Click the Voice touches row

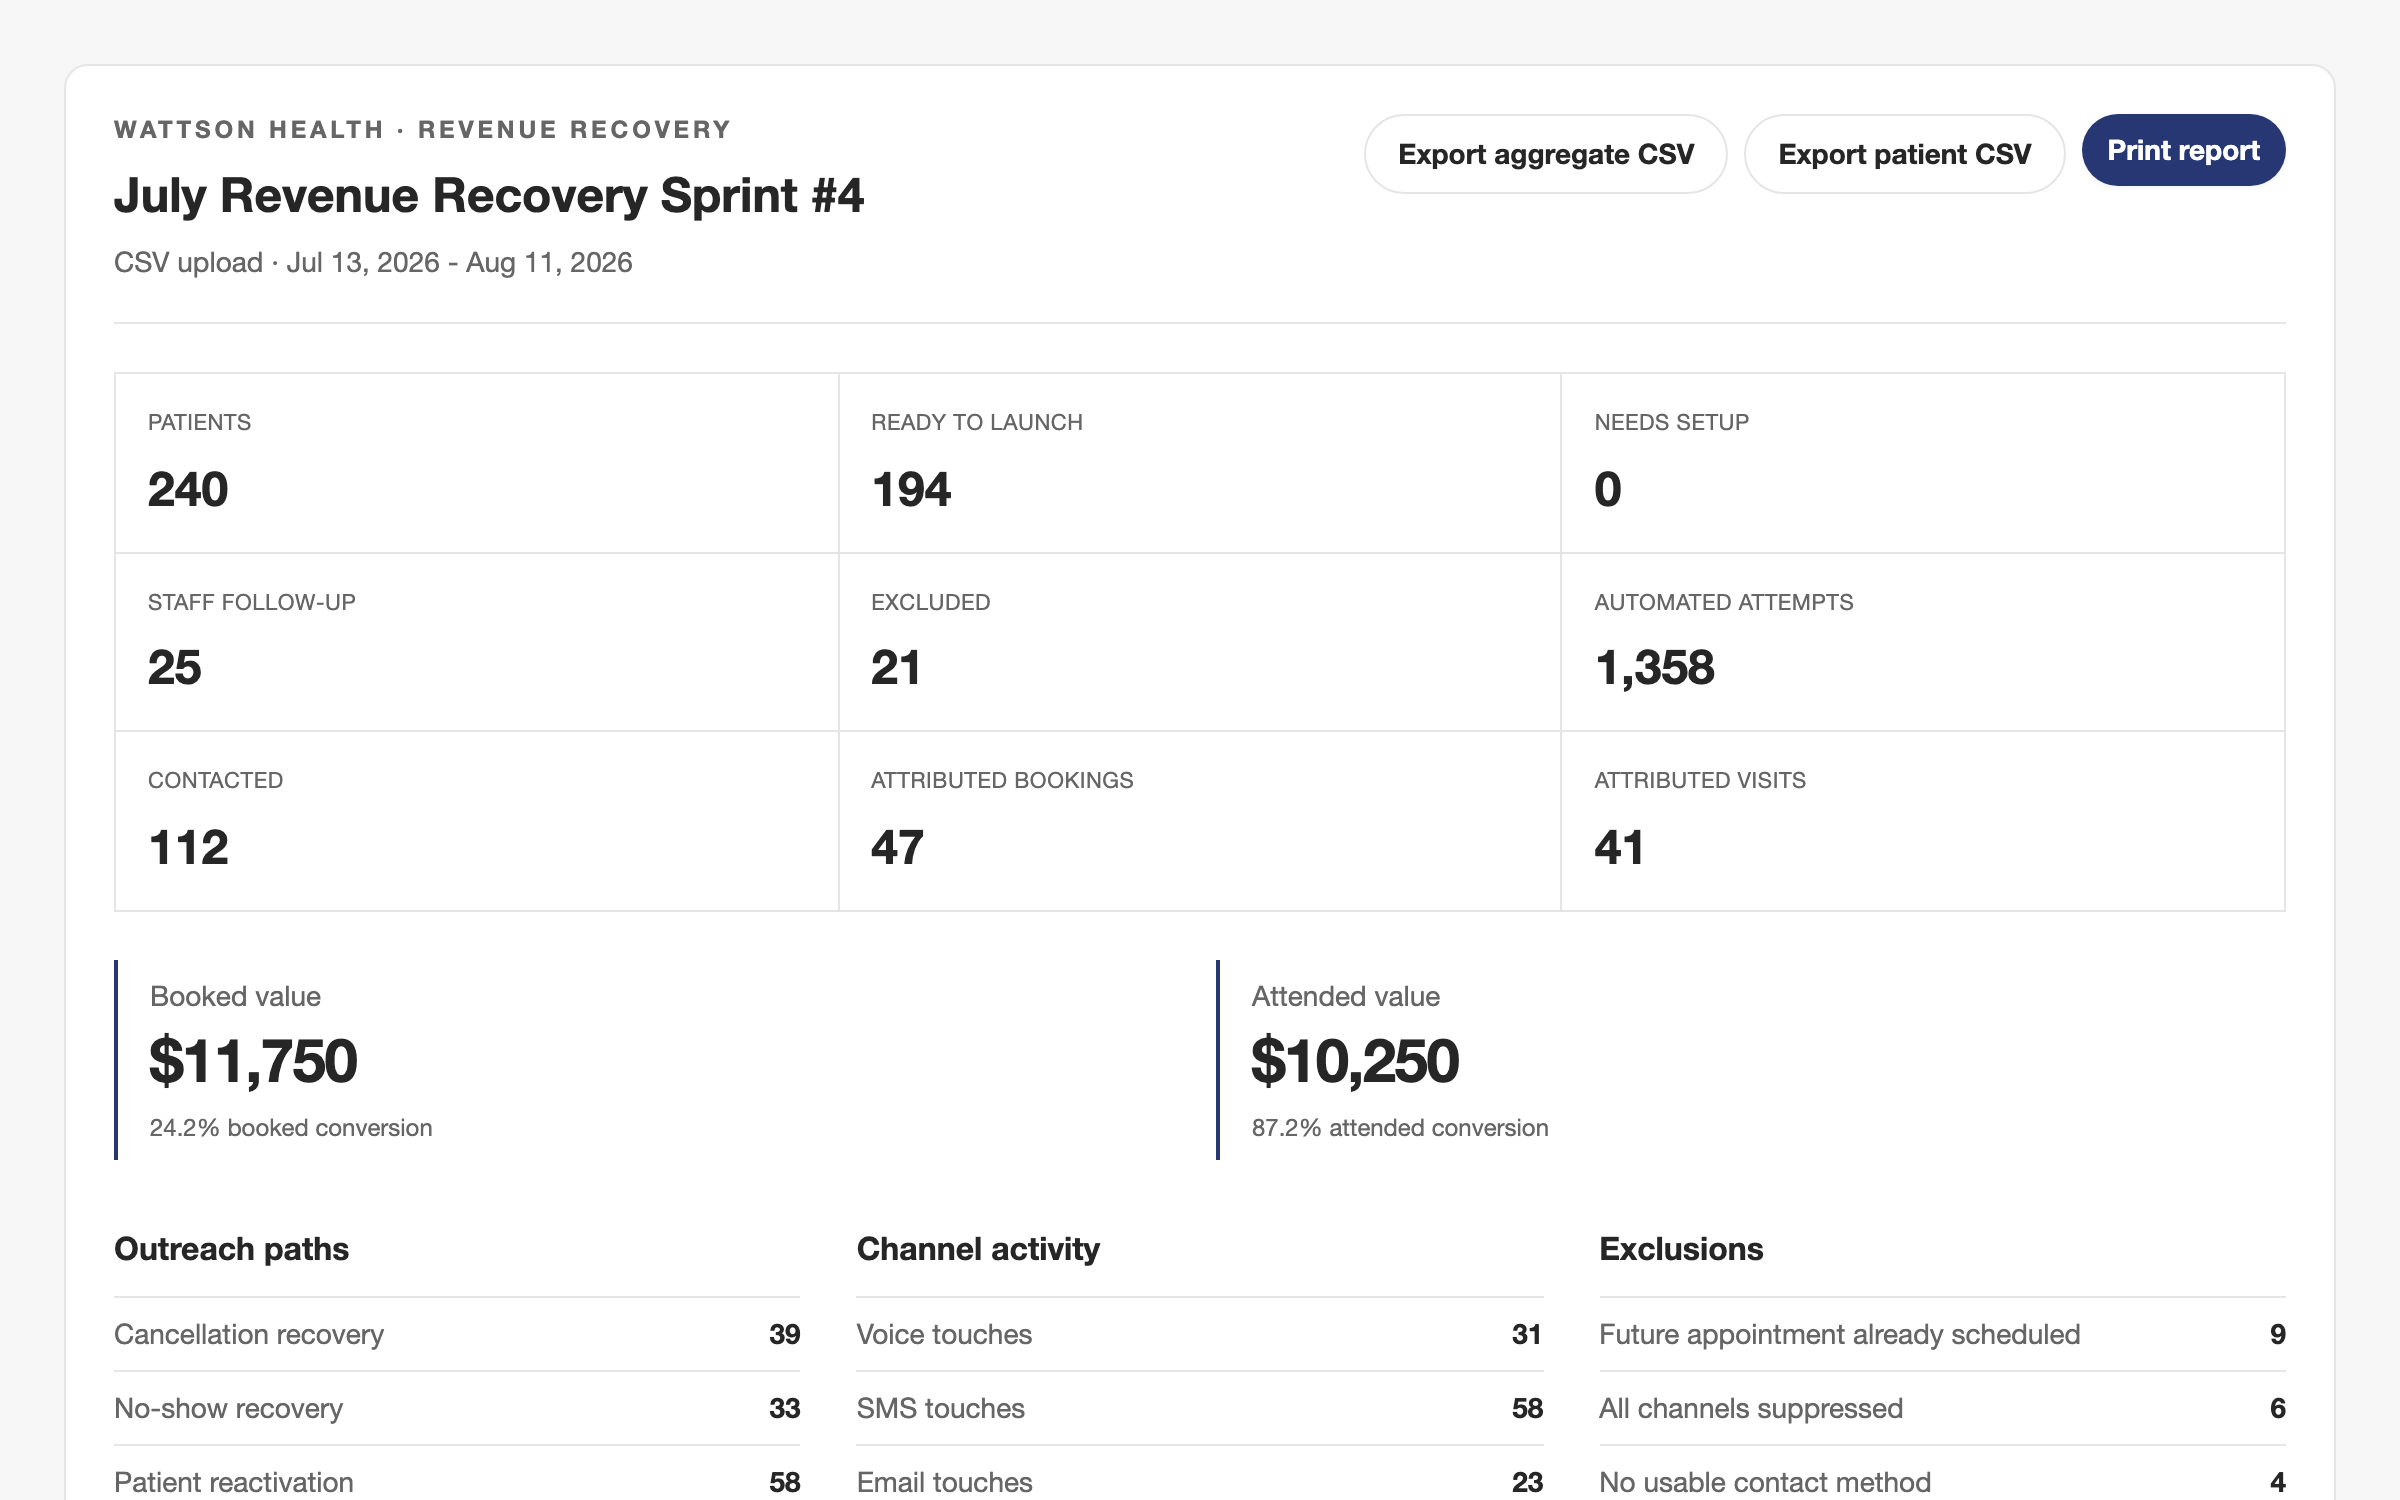1200,1335
